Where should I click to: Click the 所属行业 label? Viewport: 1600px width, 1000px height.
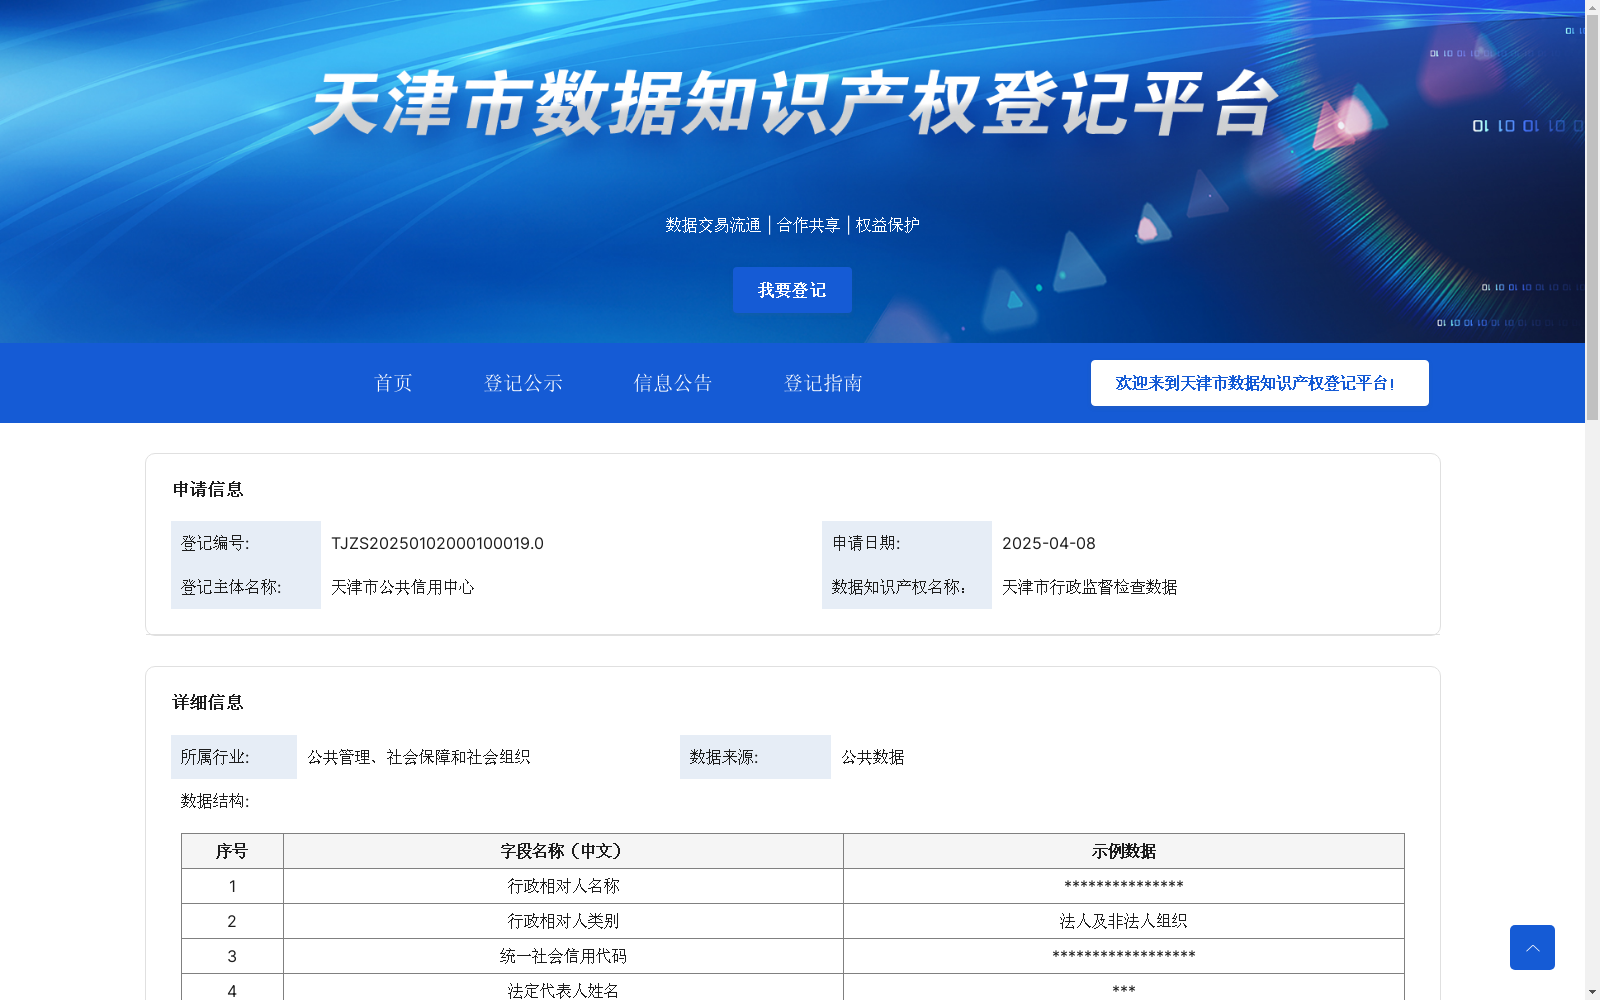pyautogui.click(x=215, y=757)
